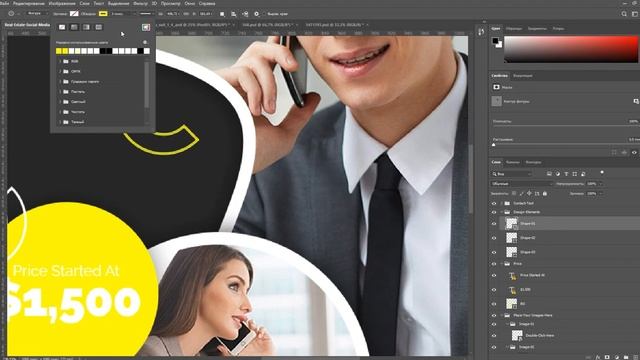Switch to the Swatches tab in Color panel
The image size is (640, 360).
click(x=514, y=29)
